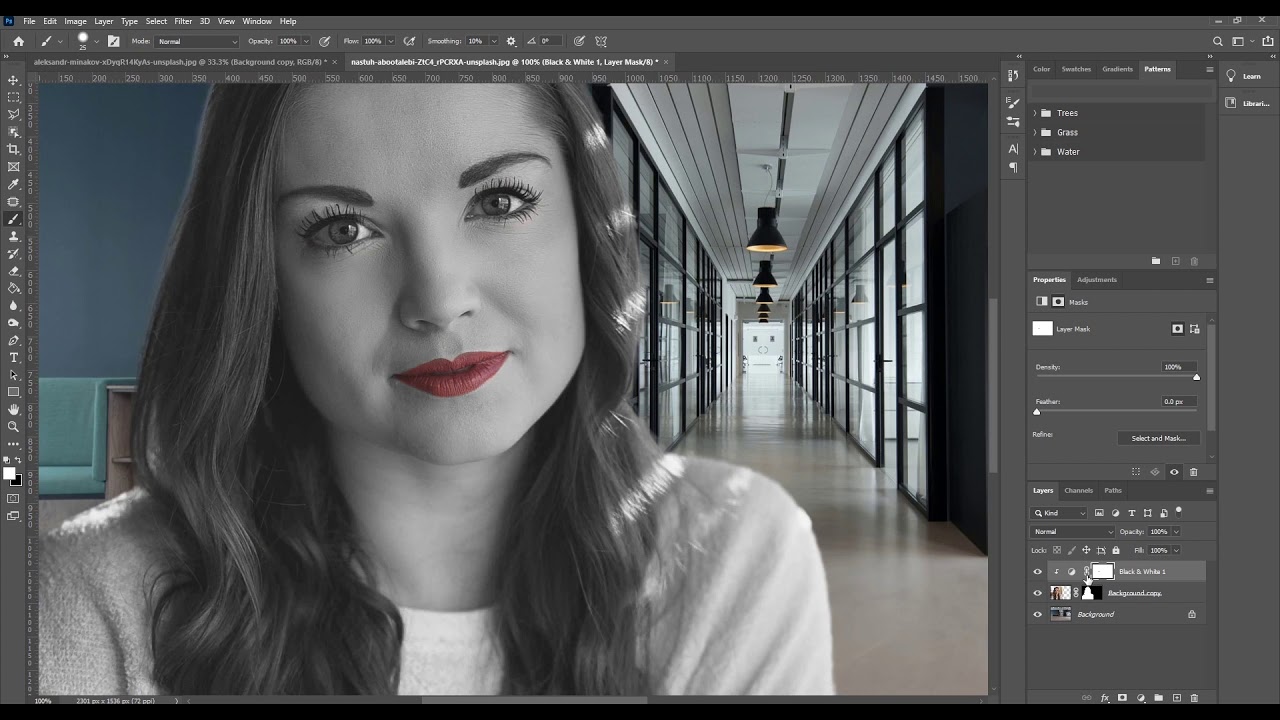Hide the Black & White 1 layer
1280x720 pixels.
click(1037, 572)
